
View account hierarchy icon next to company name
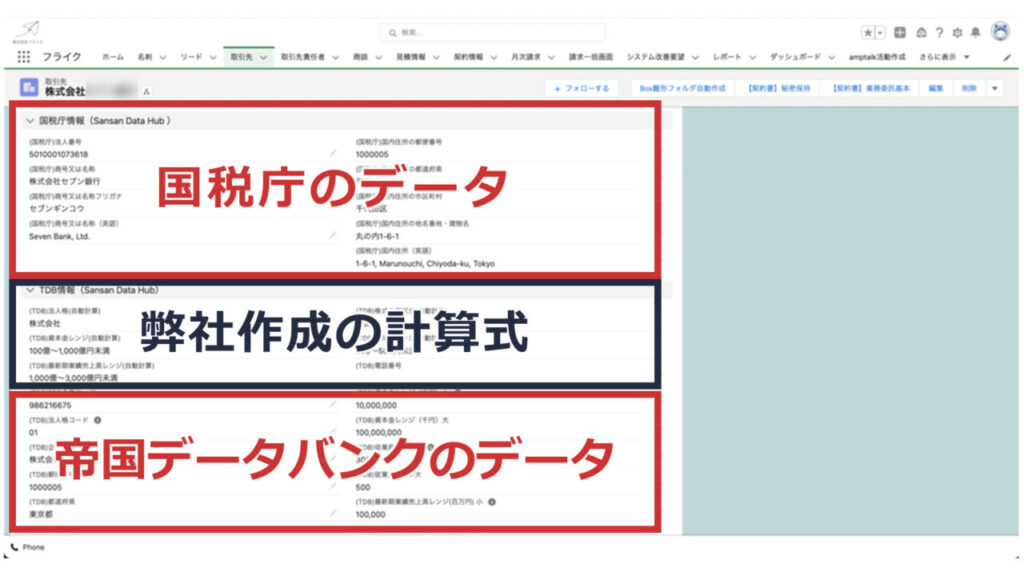click(146, 91)
